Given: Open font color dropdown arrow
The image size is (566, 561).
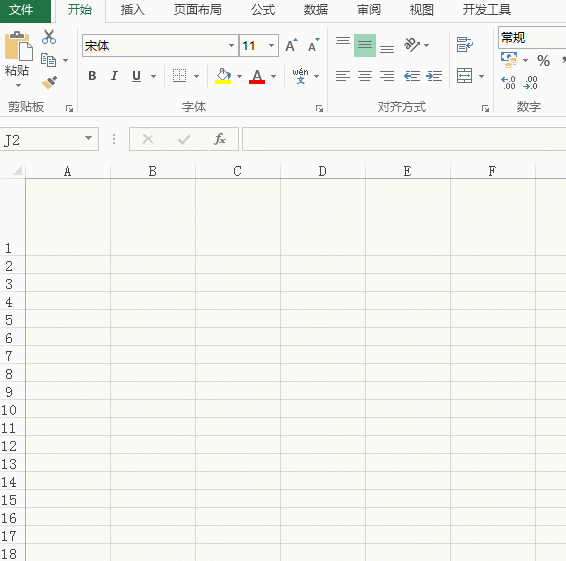Looking at the screenshot, I should click(x=273, y=76).
